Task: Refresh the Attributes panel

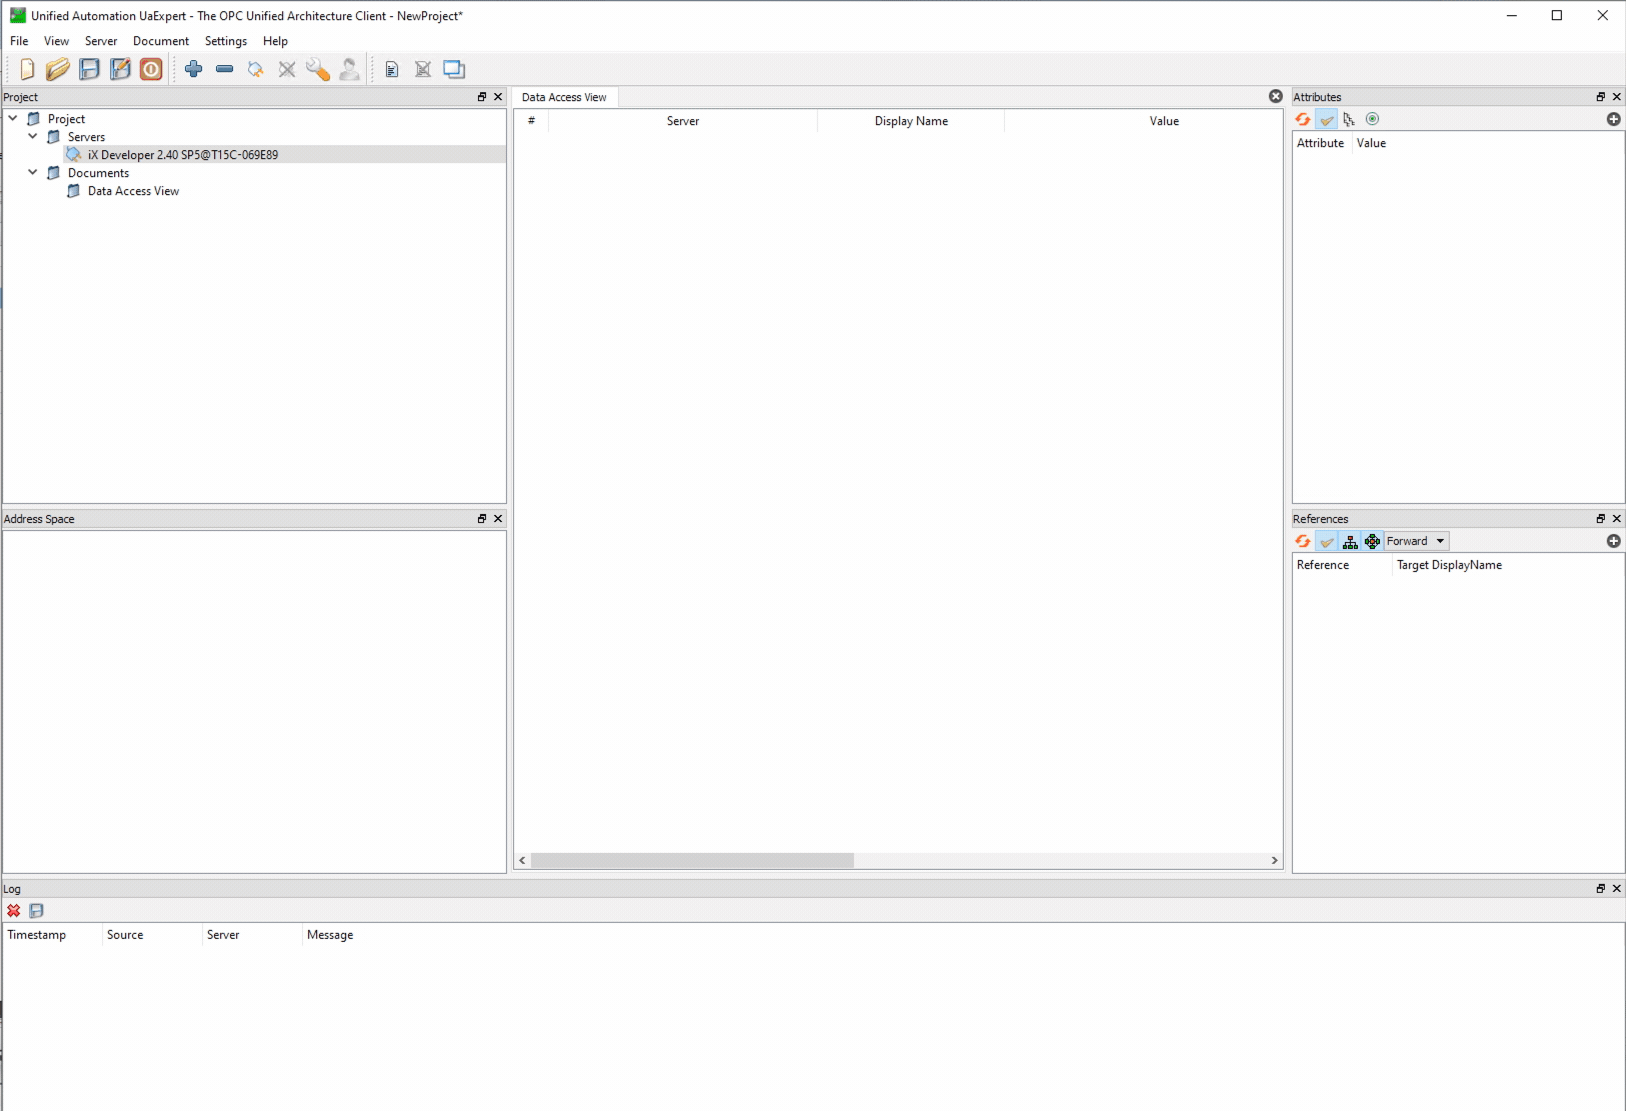Action: coord(1303,119)
